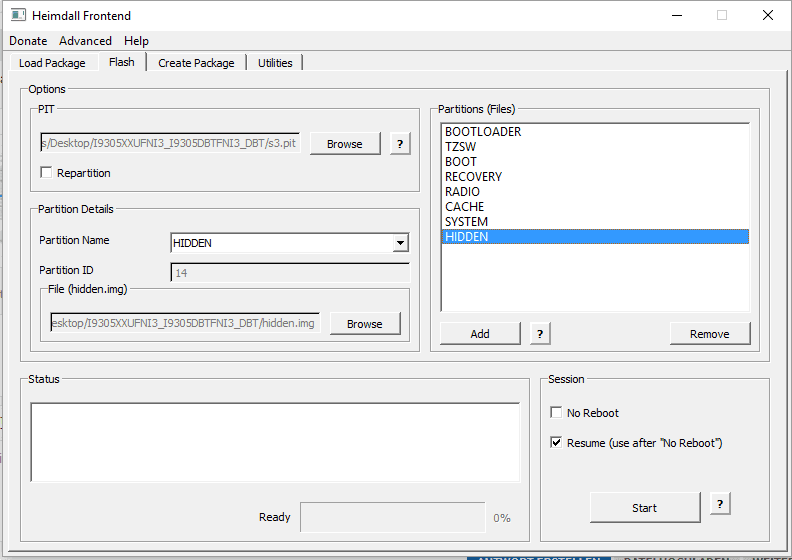Go to the Utilities tab

pos(275,63)
